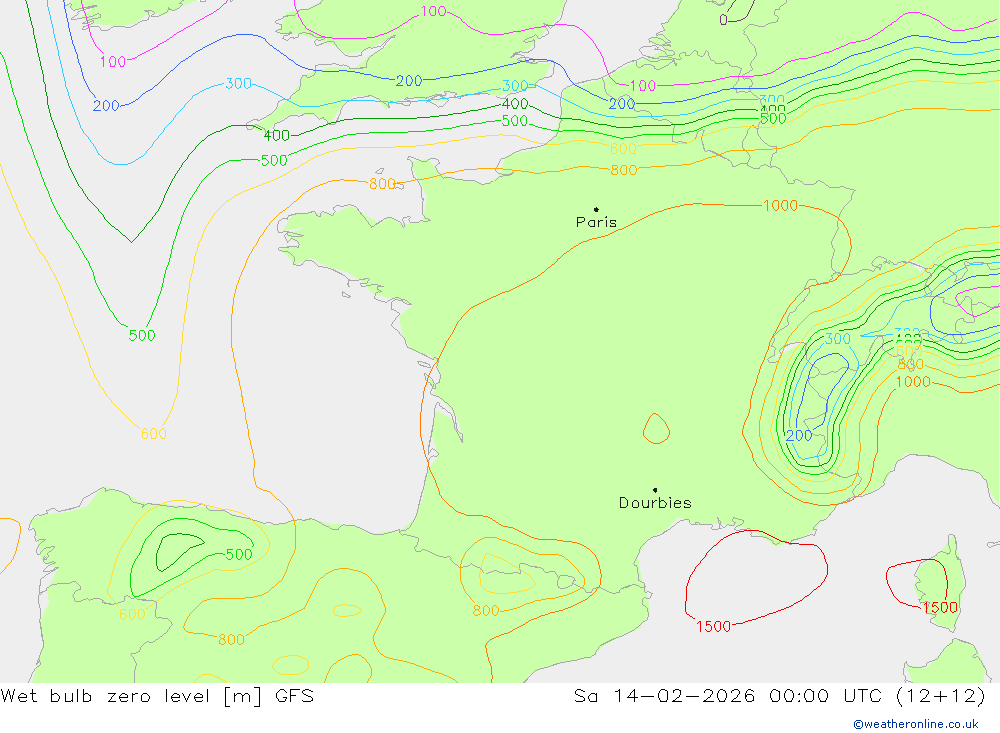Click the 1500 contour label in the Mediterranean

(713, 626)
